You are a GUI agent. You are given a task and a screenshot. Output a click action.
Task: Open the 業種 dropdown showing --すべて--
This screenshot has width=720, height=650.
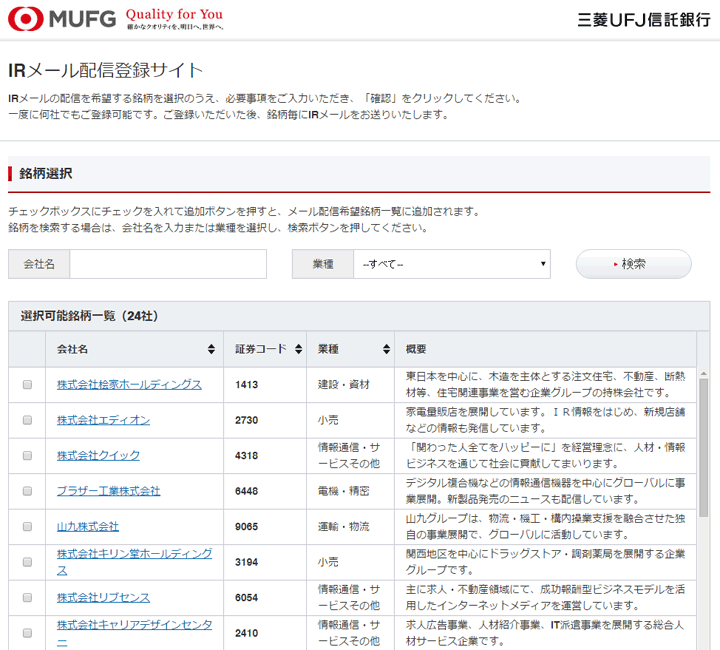click(x=452, y=264)
